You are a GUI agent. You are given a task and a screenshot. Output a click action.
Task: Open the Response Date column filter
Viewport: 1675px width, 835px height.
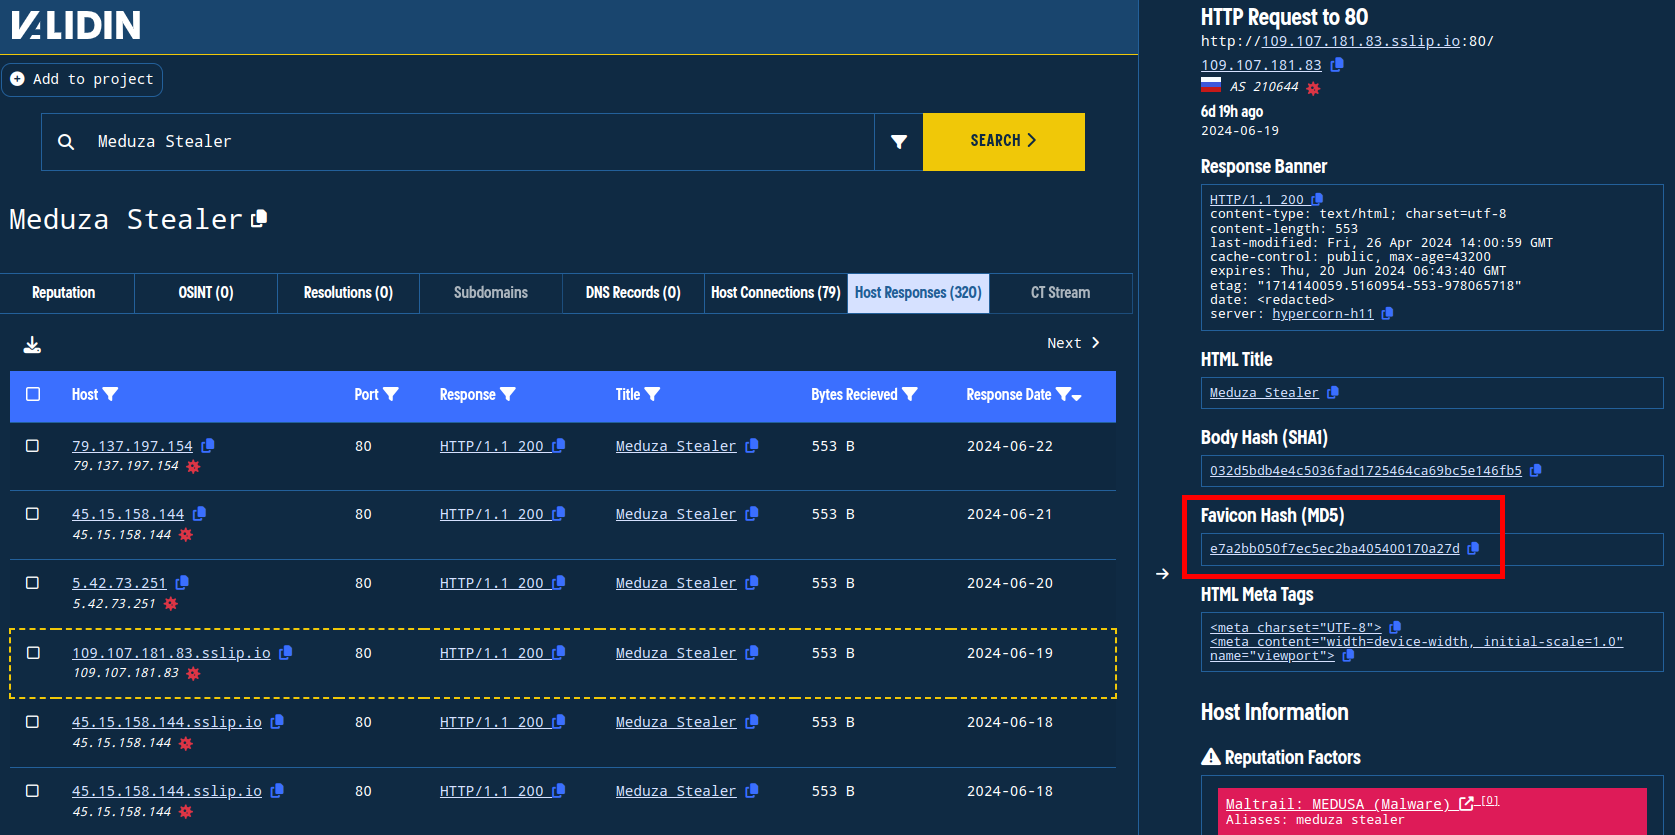pyautogui.click(x=1063, y=394)
